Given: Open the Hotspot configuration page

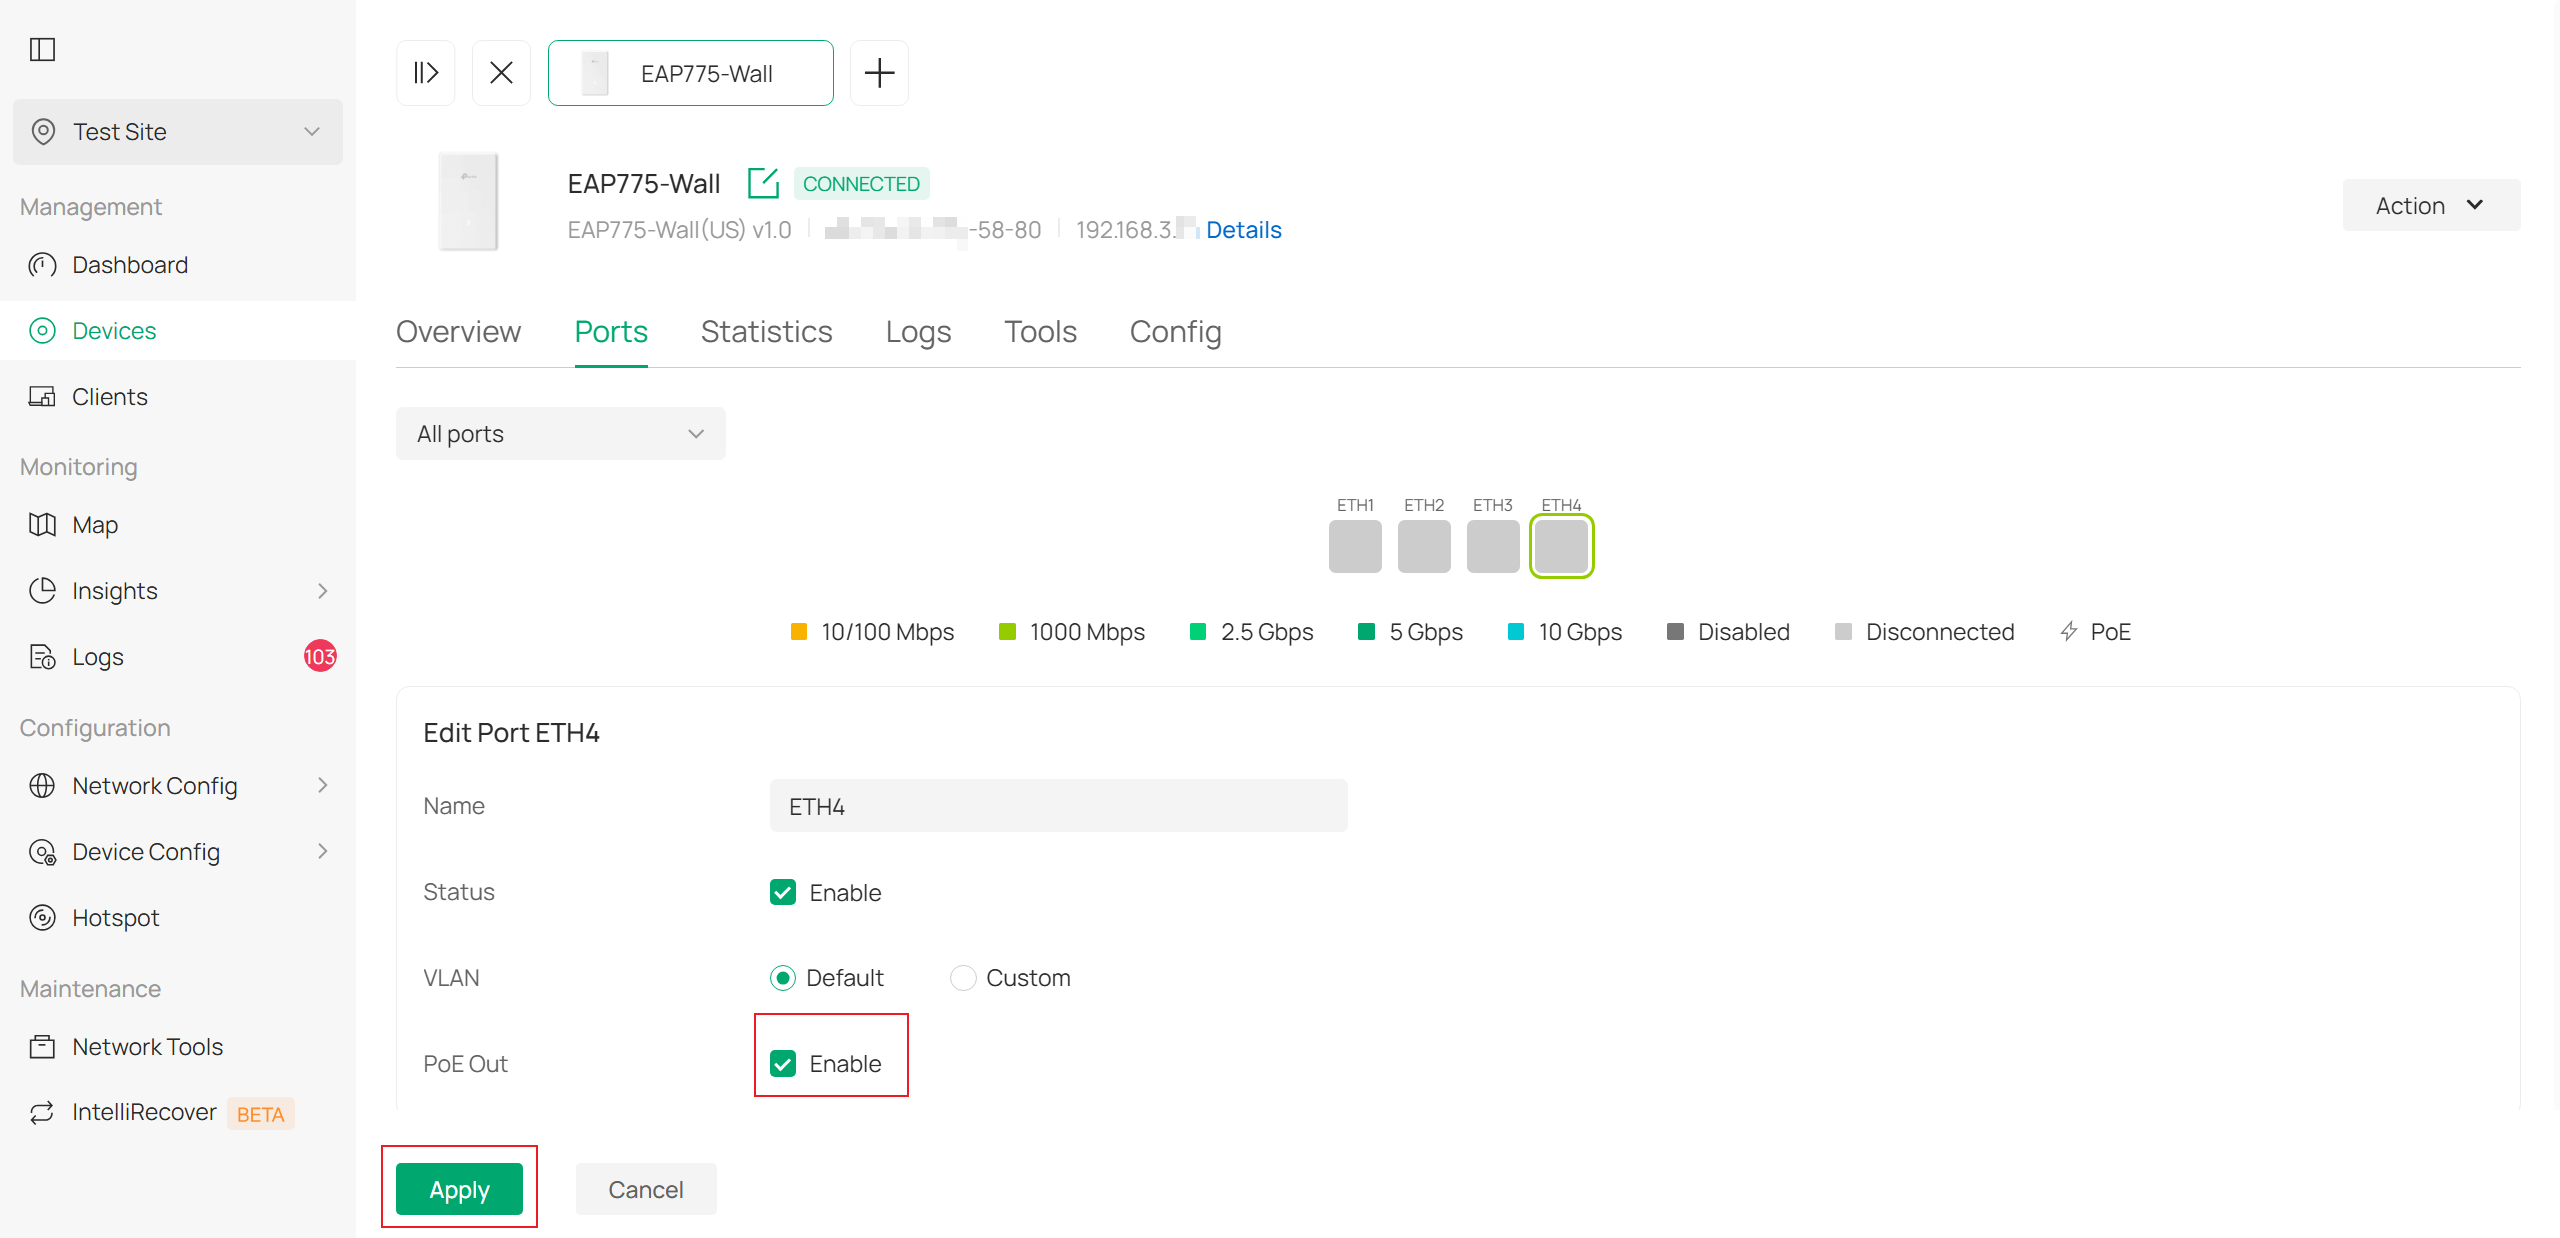Looking at the screenshot, I should (x=116, y=917).
